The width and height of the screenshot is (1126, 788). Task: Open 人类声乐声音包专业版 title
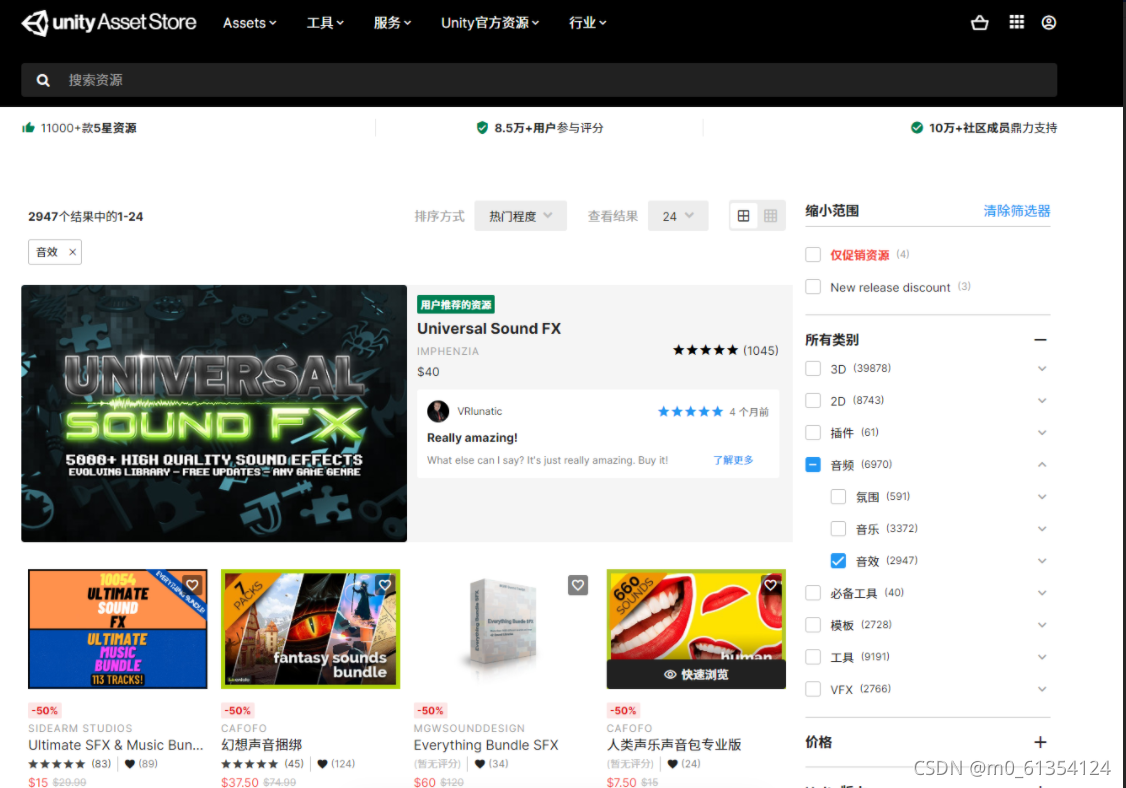(x=674, y=745)
